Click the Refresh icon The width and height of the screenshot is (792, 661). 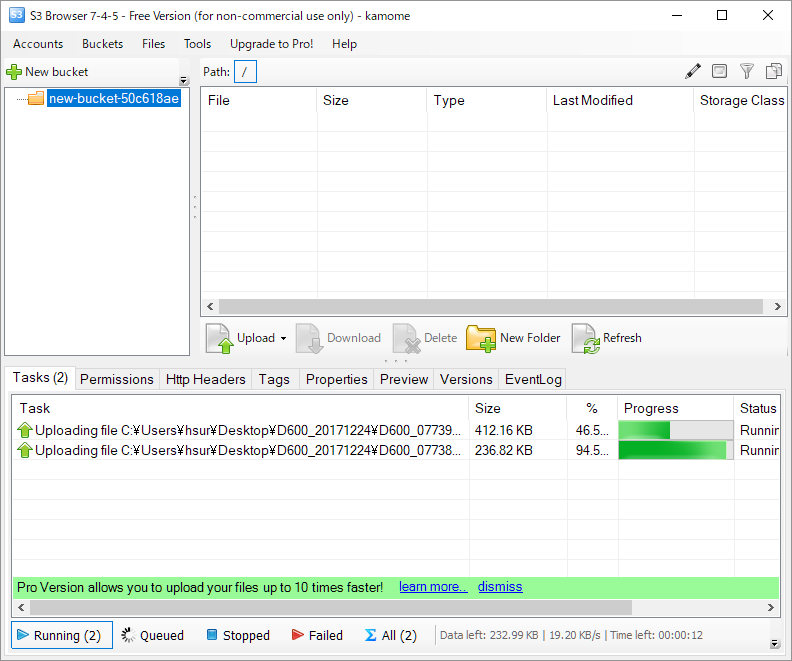[x=586, y=338]
